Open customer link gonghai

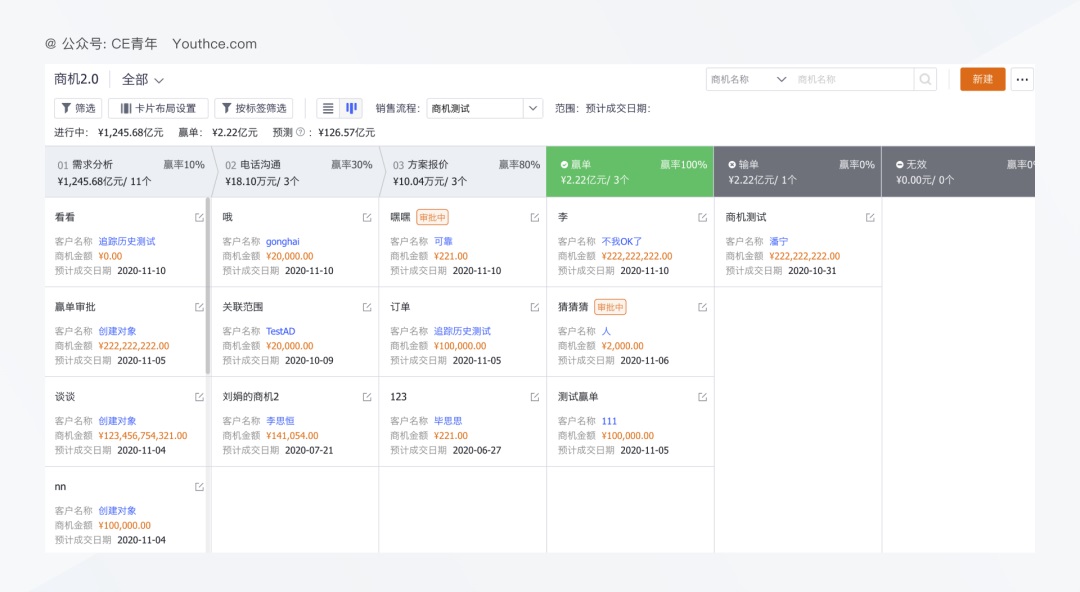[x=282, y=241]
